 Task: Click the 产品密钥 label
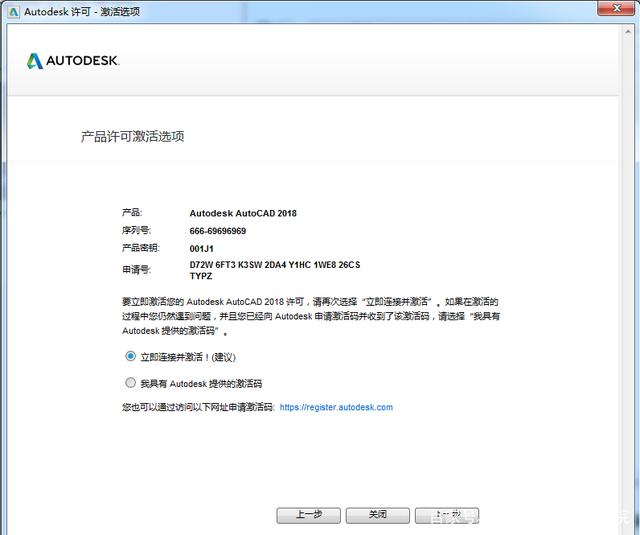point(141,248)
